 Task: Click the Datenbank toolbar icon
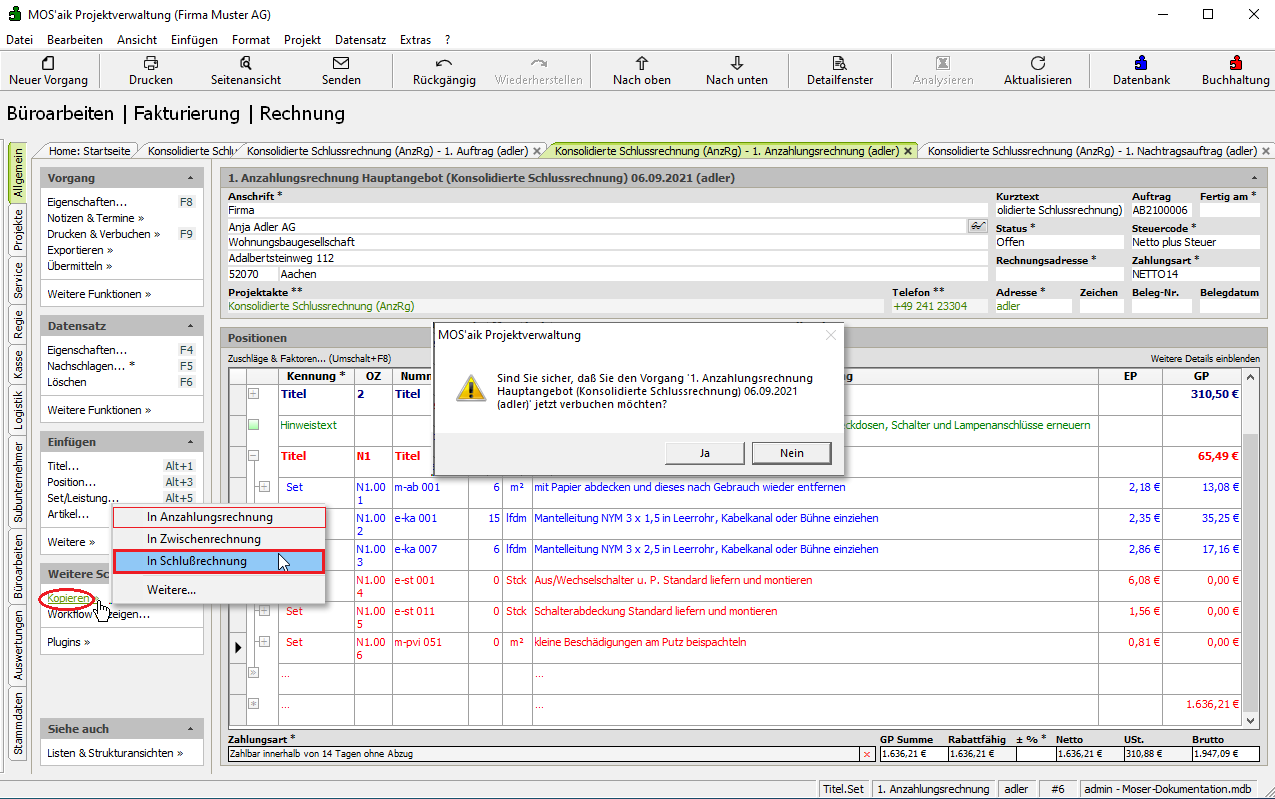pyautogui.click(x=1141, y=63)
